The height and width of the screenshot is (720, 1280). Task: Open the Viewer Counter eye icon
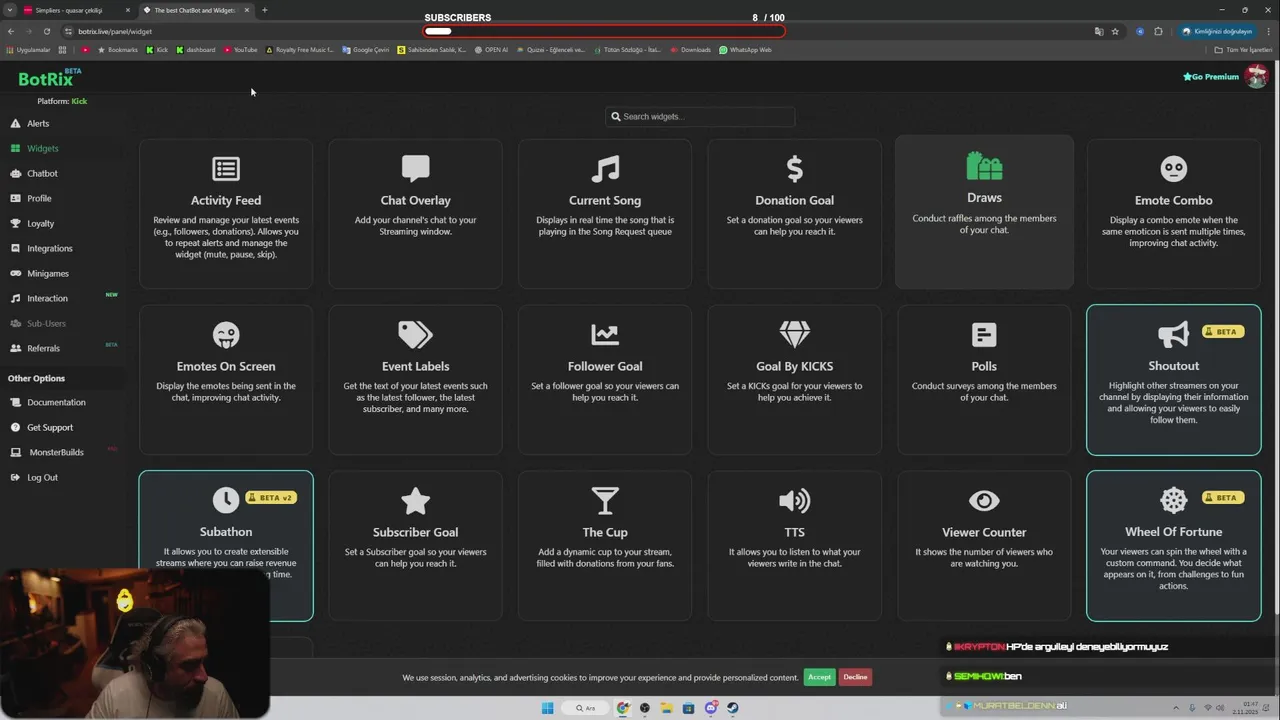coord(984,501)
